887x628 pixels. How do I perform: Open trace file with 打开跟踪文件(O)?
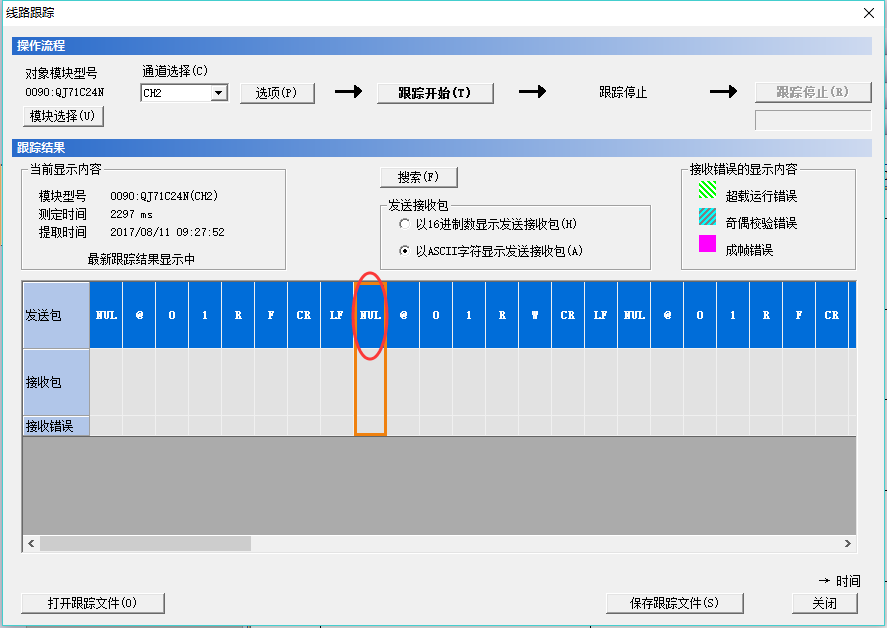(92, 603)
